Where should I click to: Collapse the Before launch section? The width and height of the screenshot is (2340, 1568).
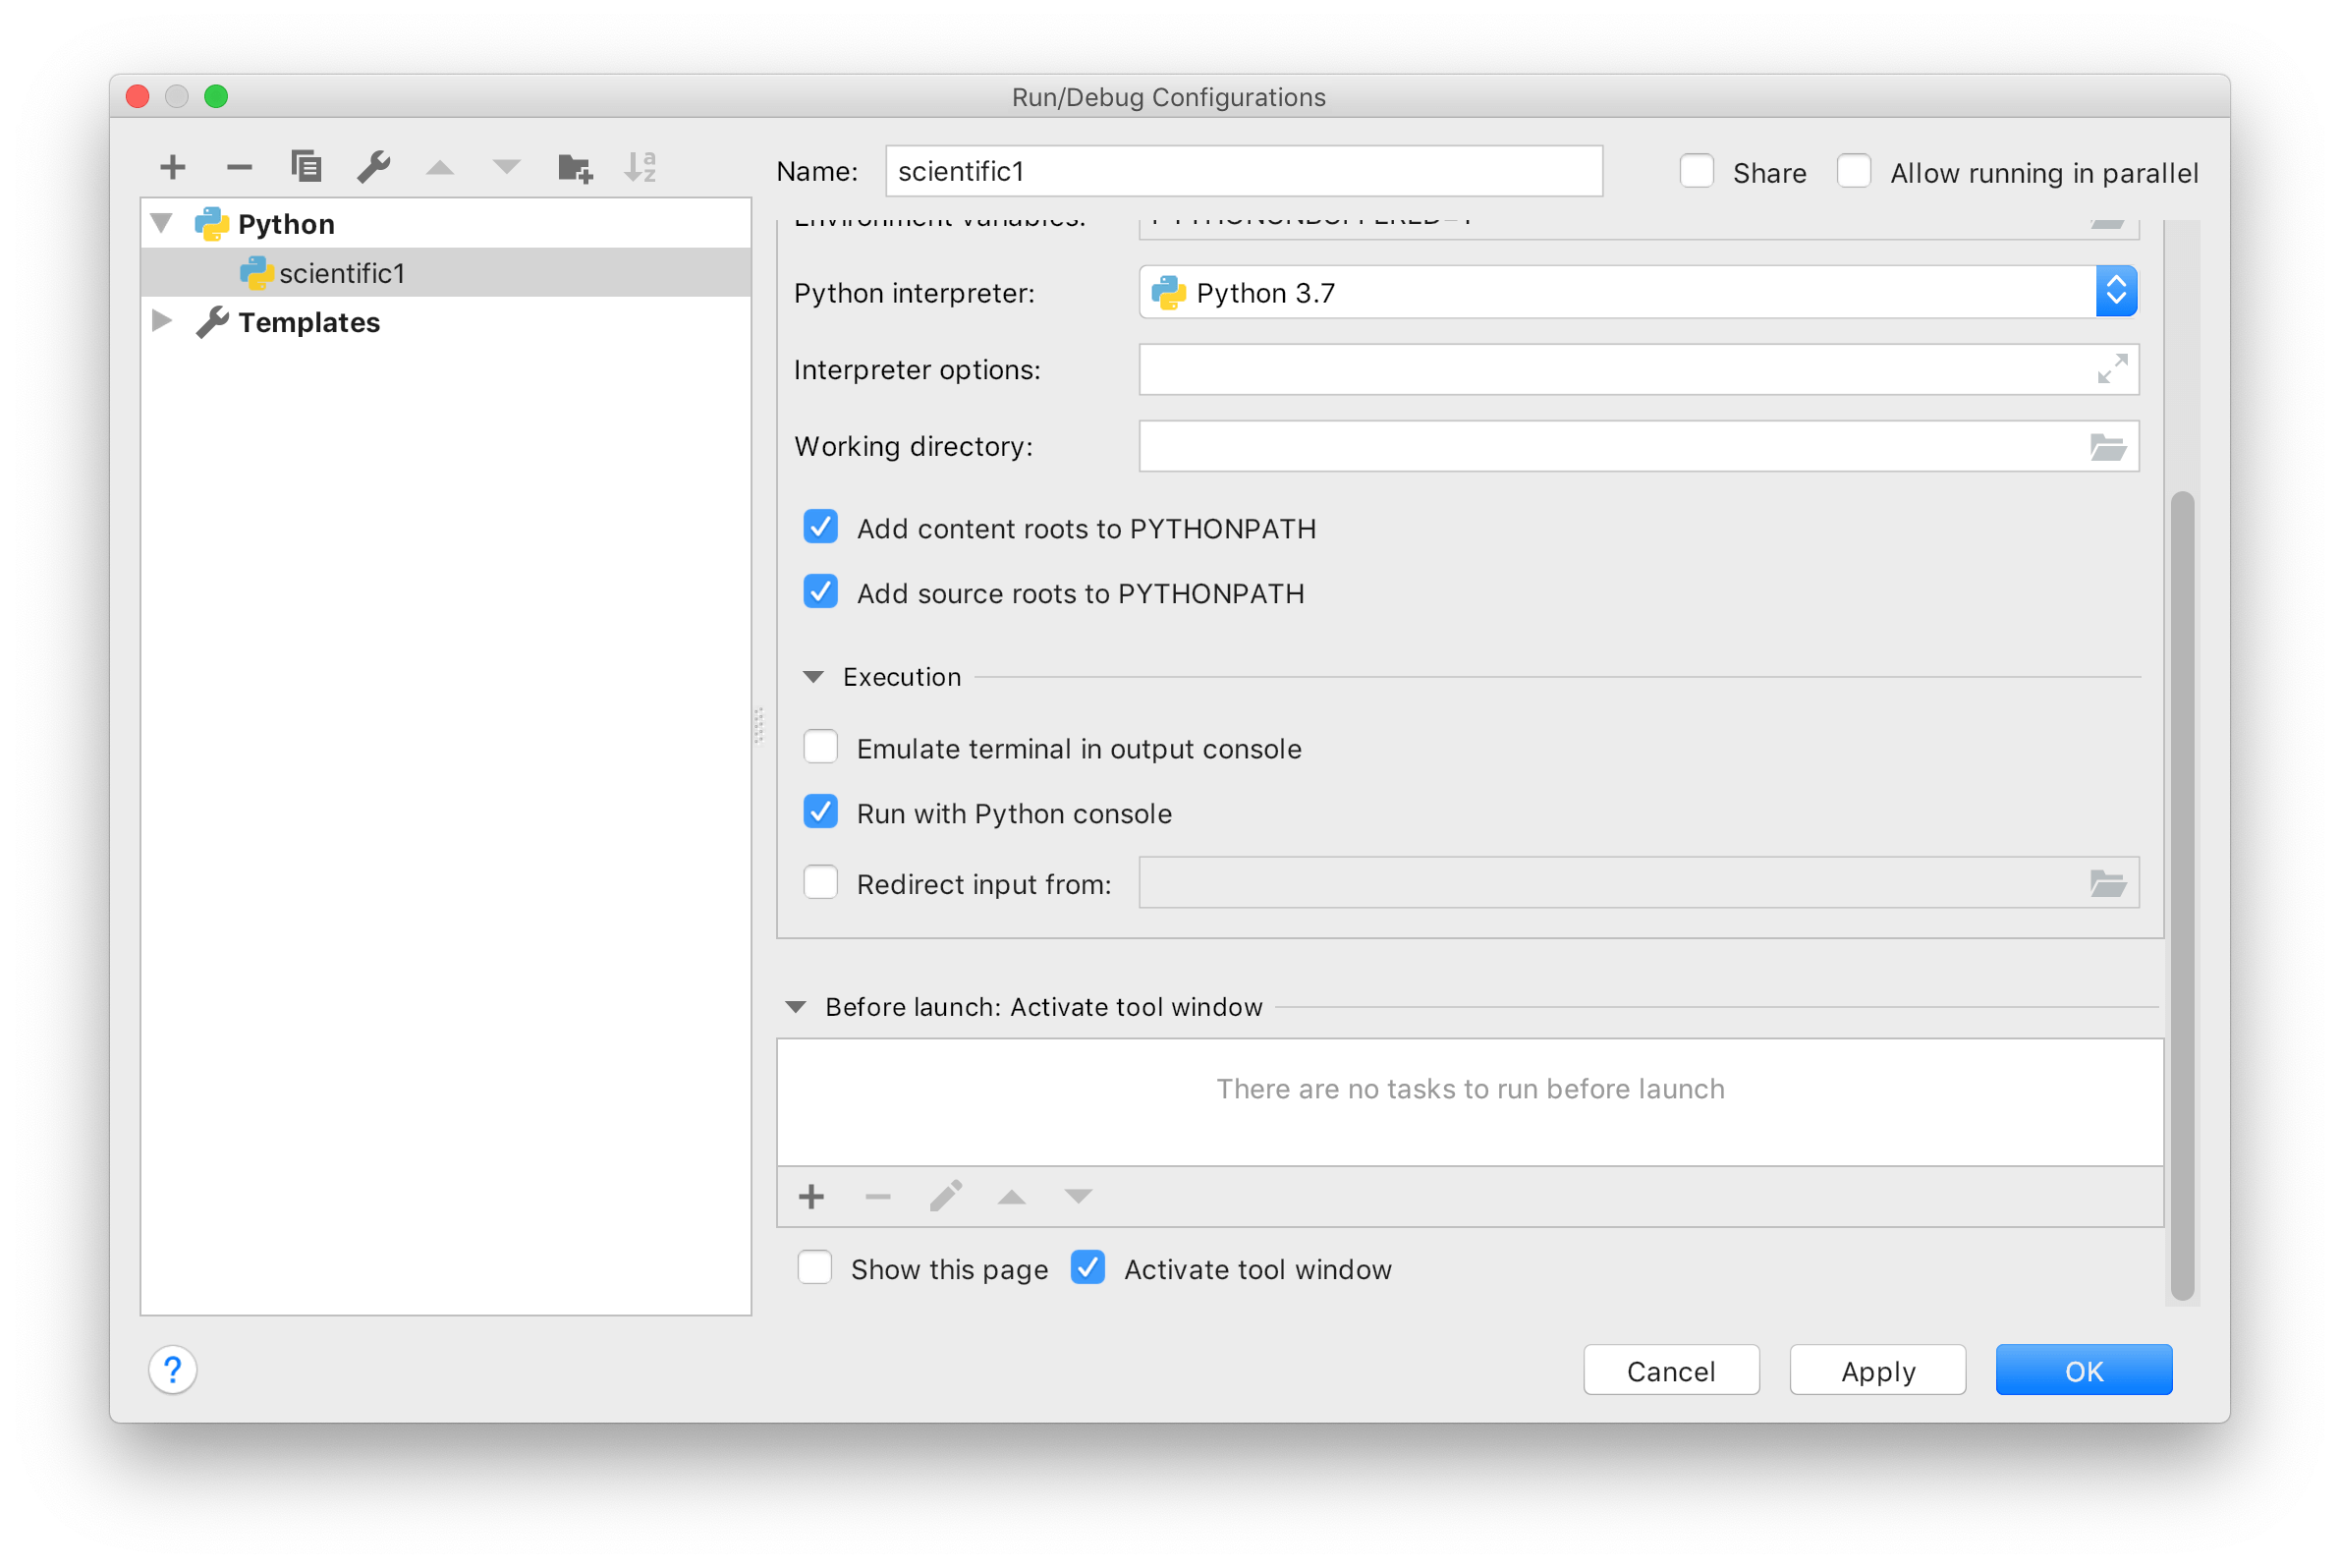pyautogui.click(x=796, y=1008)
